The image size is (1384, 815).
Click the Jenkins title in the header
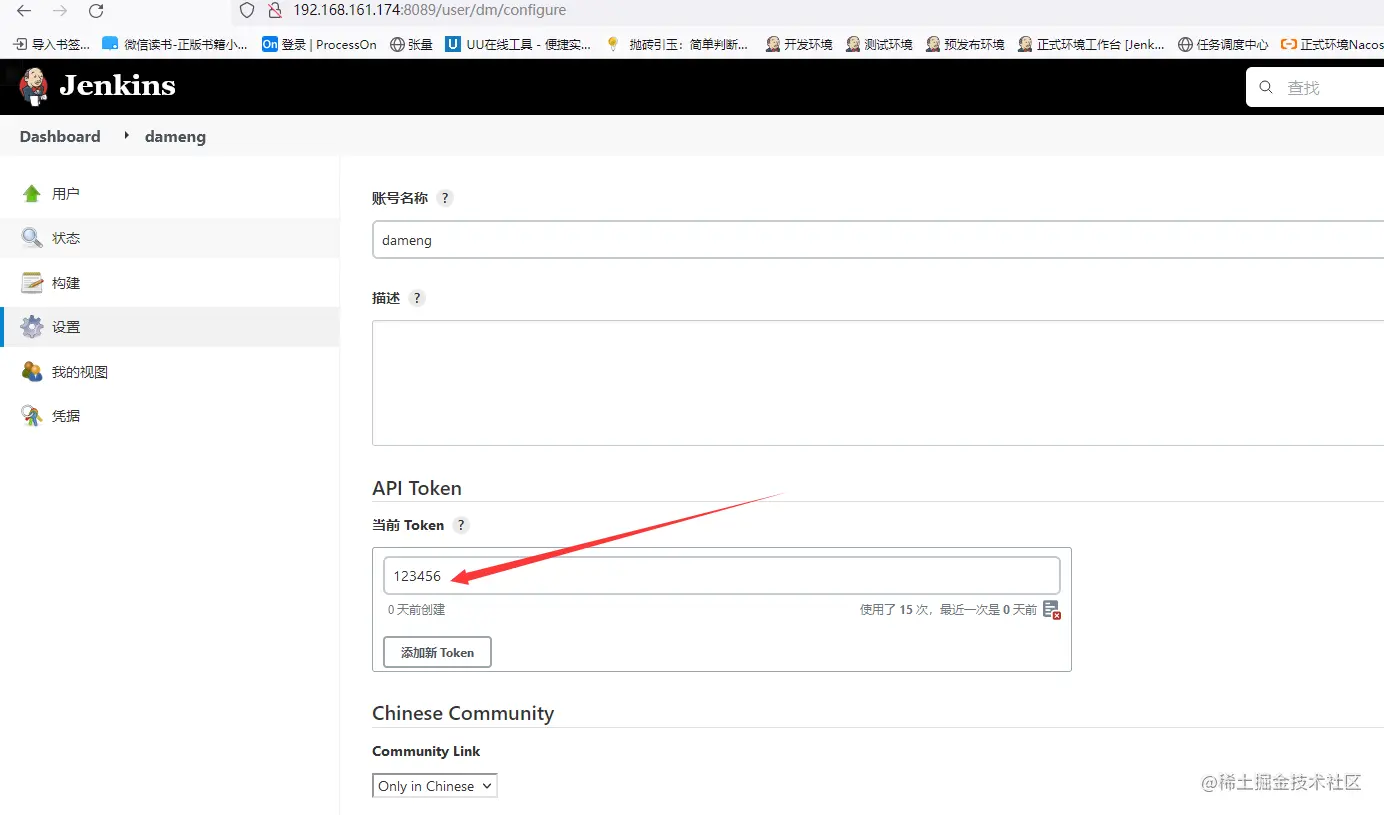[117, 87]
